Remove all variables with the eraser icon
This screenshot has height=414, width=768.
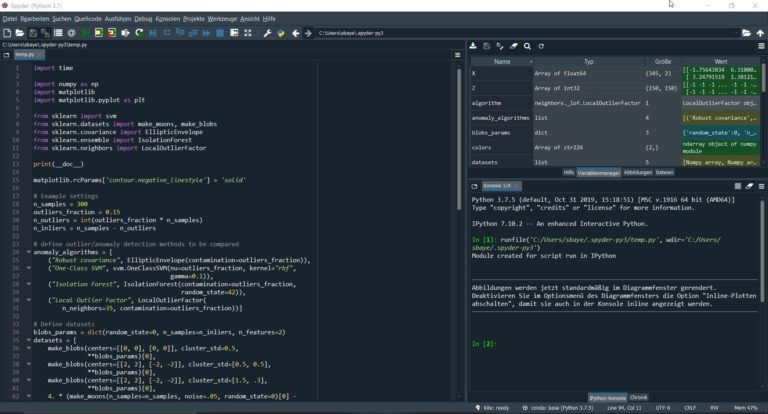pyautogui.click(x=513, y=46)
